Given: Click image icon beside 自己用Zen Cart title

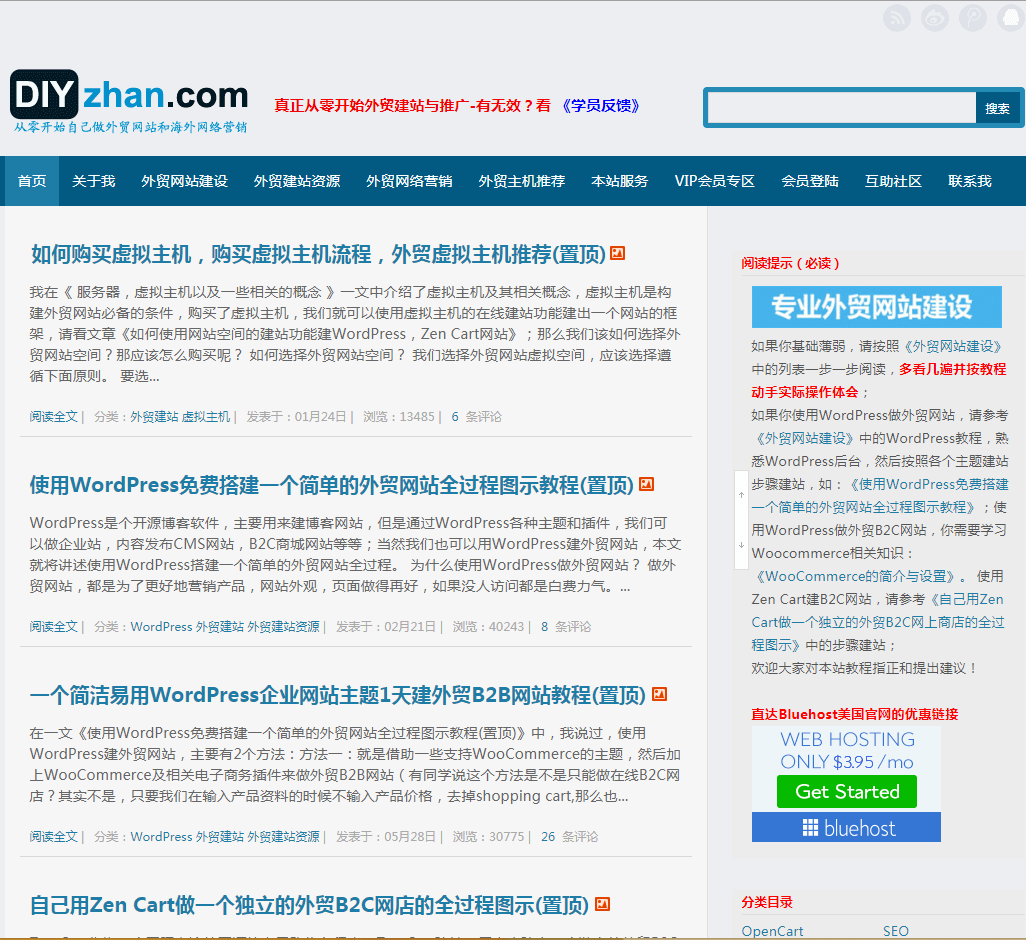Looking at the screenshot, I should tap(602, 904).
